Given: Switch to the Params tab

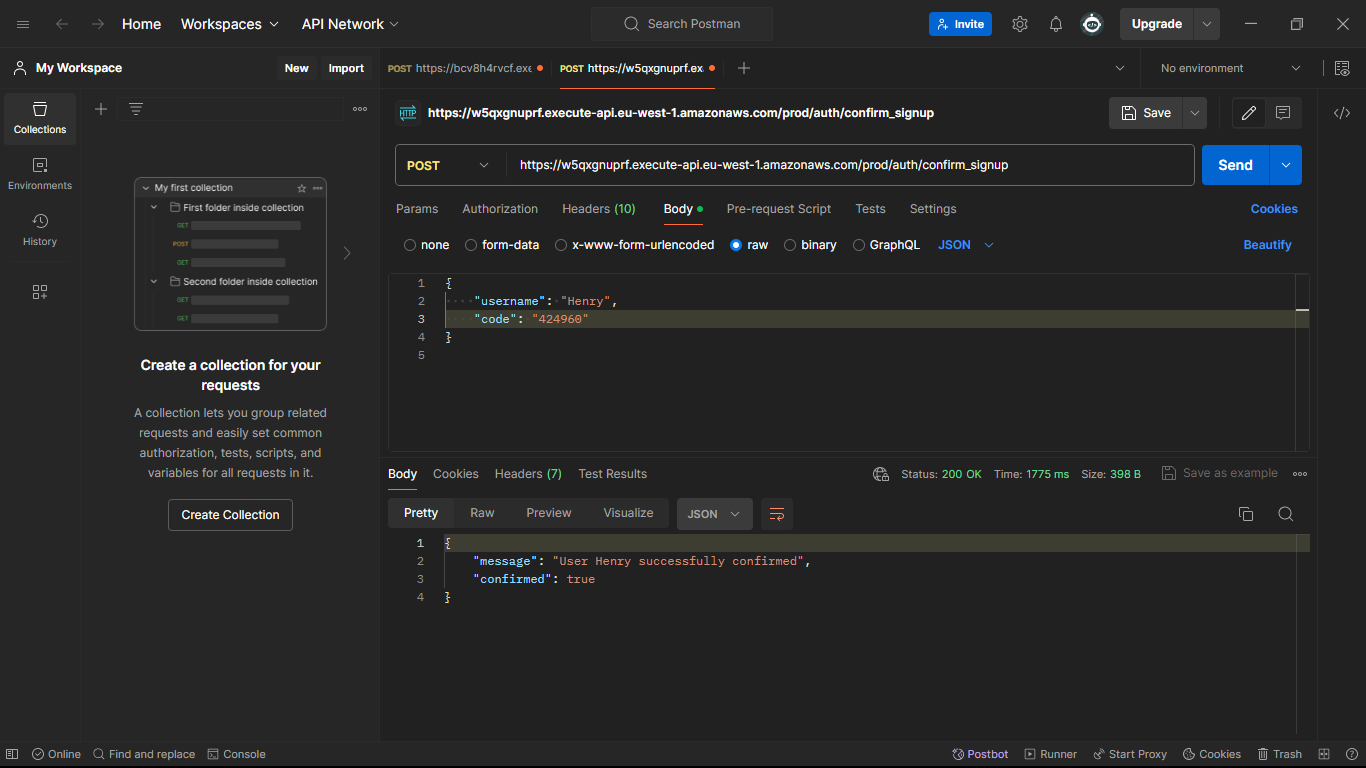Looking at the screenshot, I should tap(417, 209).
